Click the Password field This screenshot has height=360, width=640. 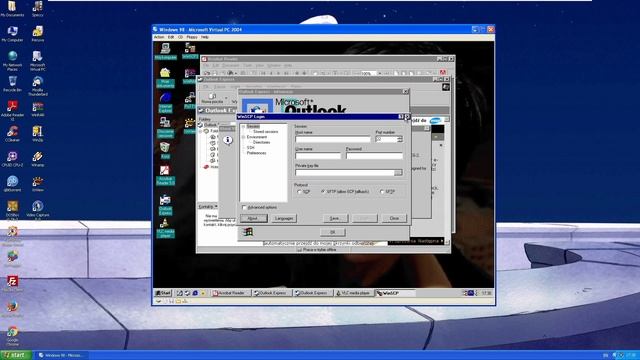tap(374, 156)
